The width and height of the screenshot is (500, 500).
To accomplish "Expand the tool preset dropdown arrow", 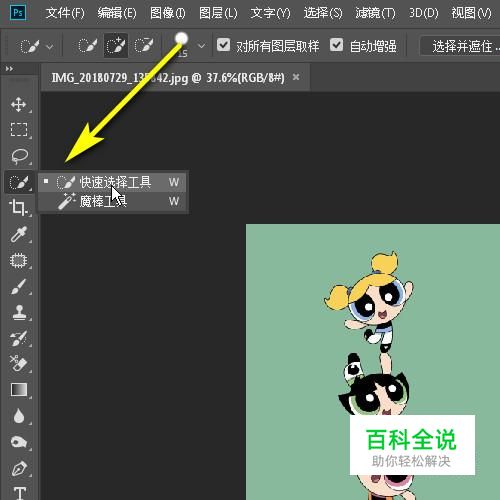I will tap(50, 47).
